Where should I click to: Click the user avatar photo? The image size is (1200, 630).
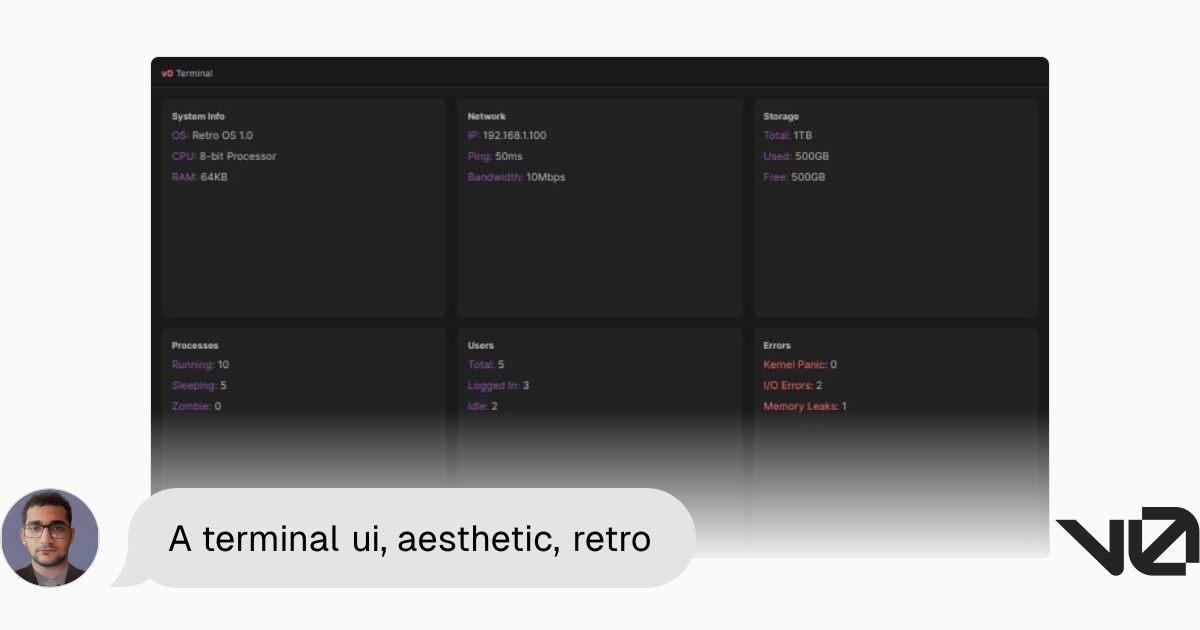pos(50,538)
